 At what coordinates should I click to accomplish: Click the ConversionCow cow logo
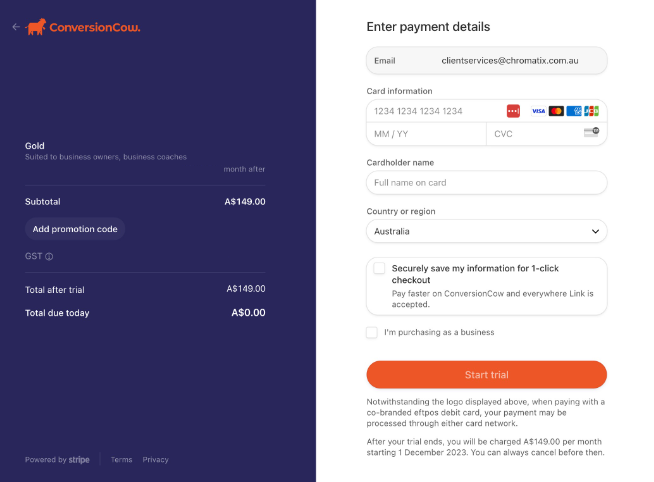tap(35, 27)
